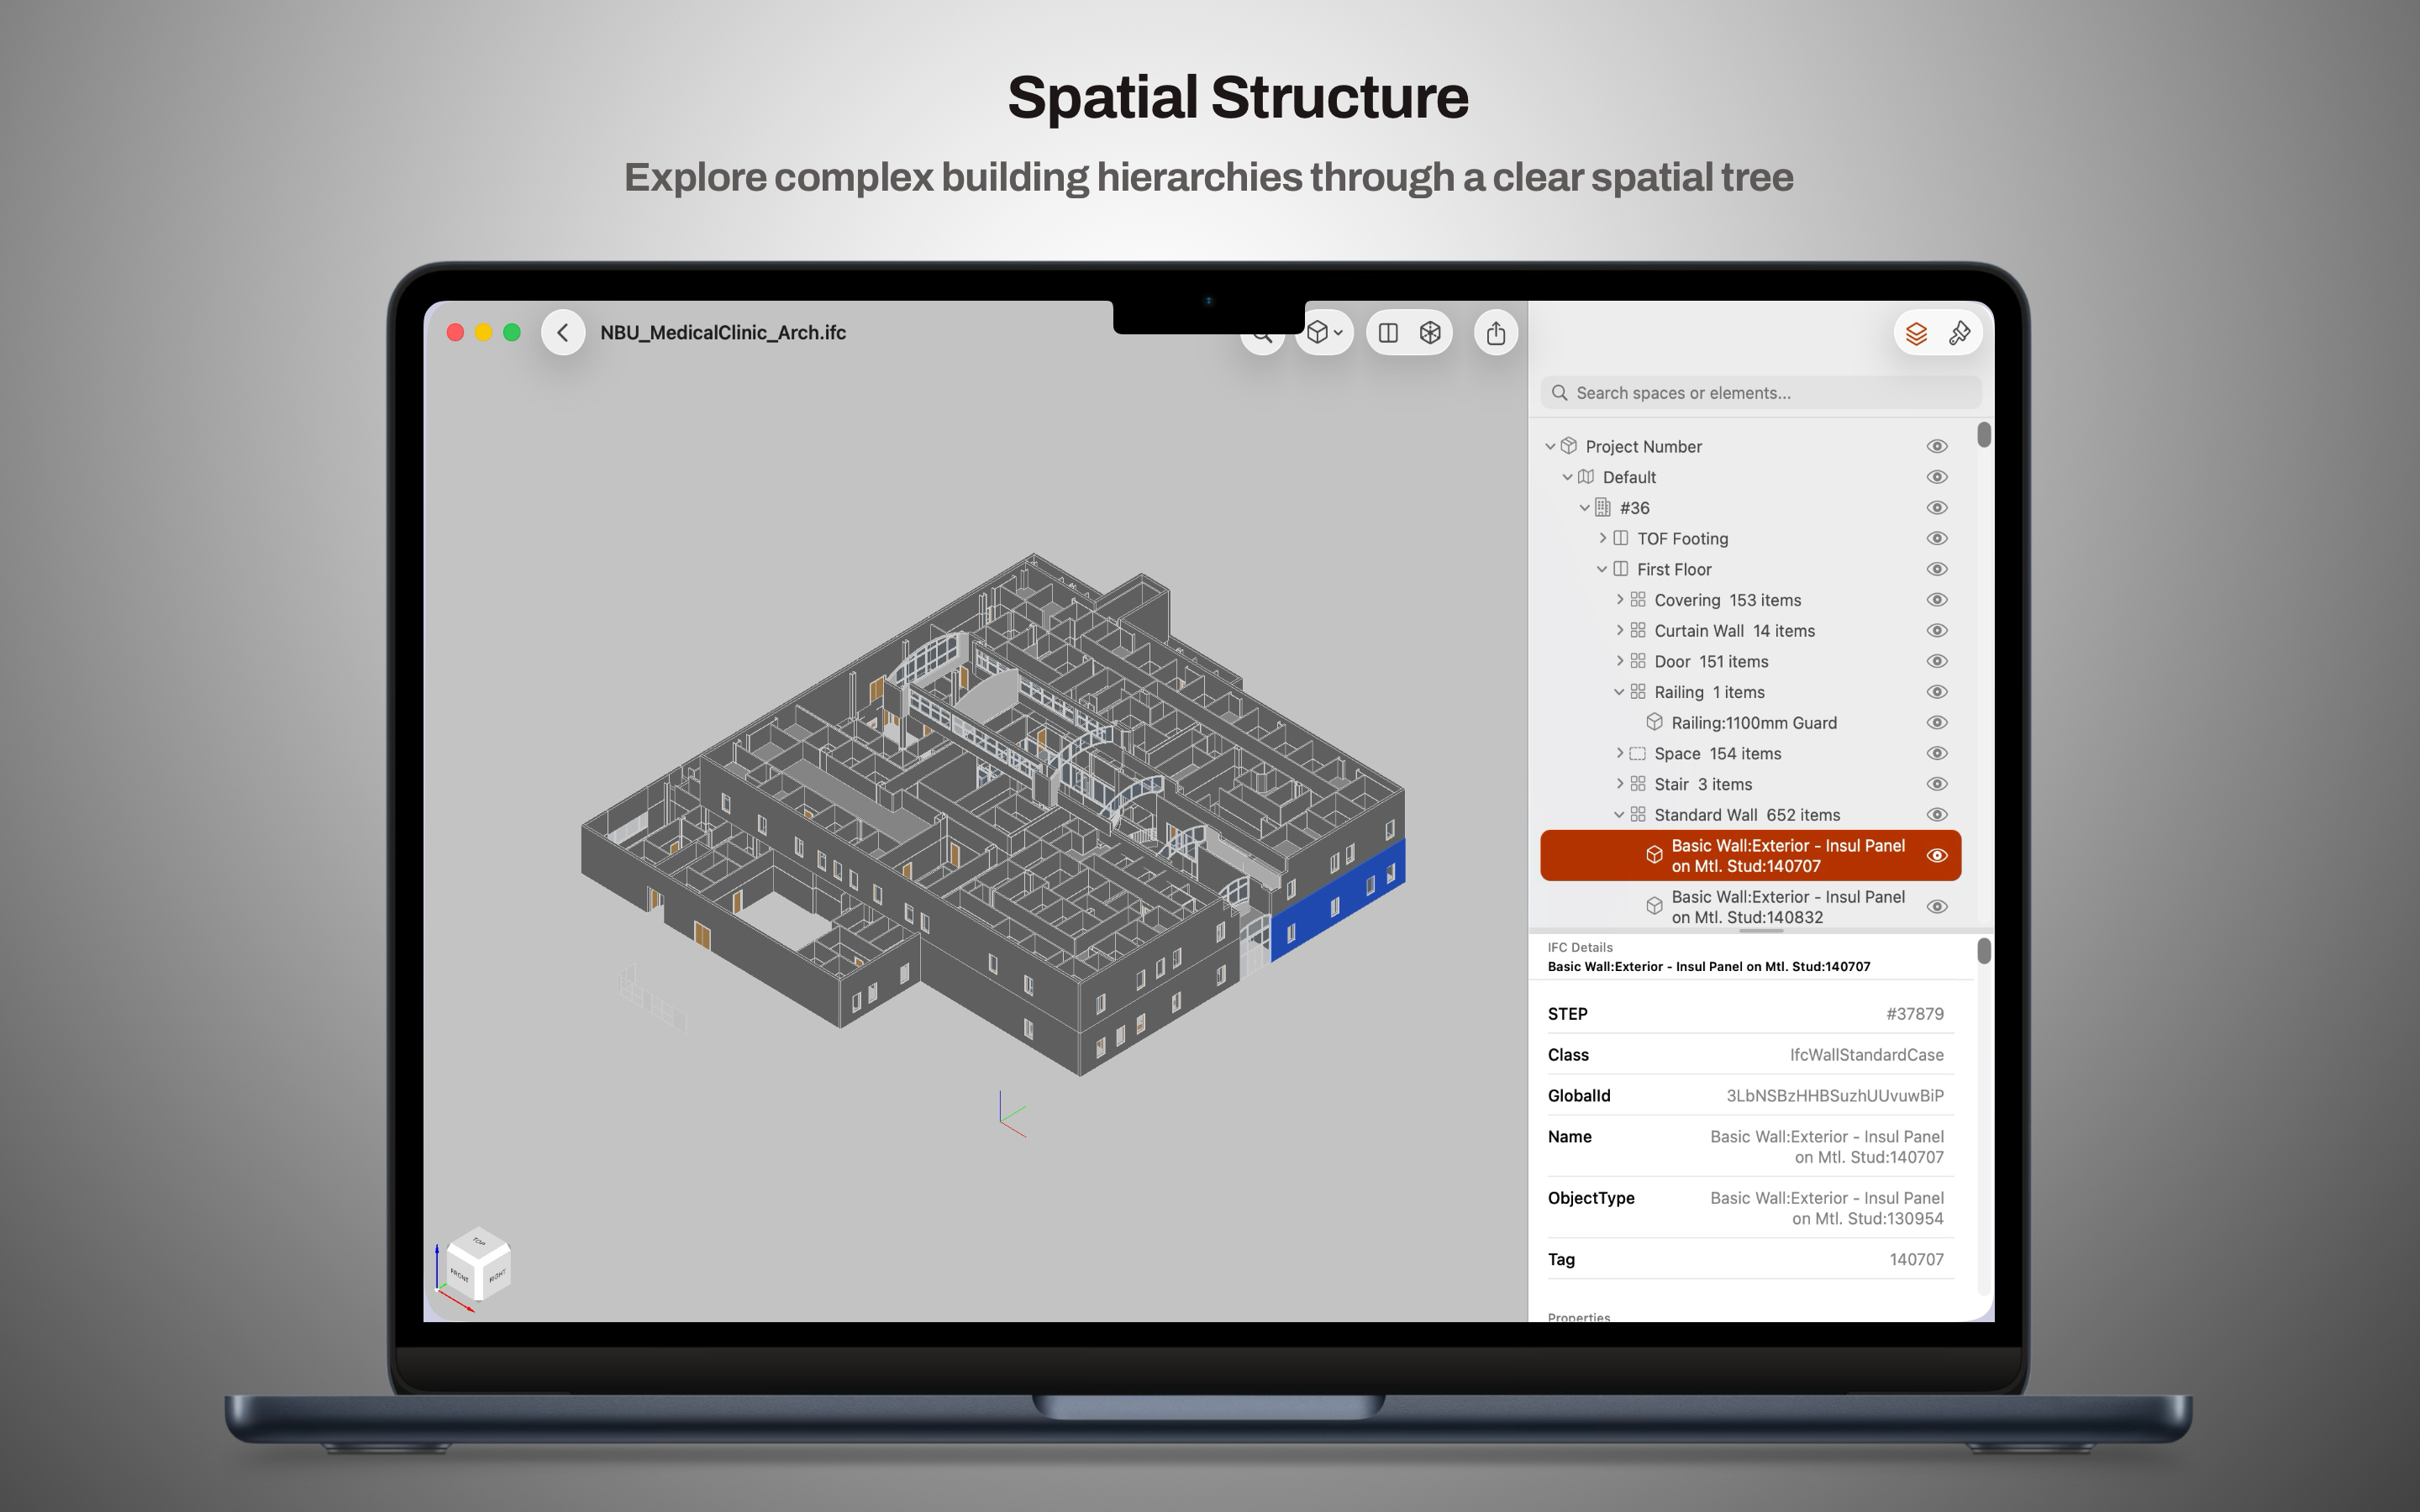The width and height of the screenshot is (2420, 1512).
Task: Click the divider handle above IFC Details
Action: tap(1761, 931)
